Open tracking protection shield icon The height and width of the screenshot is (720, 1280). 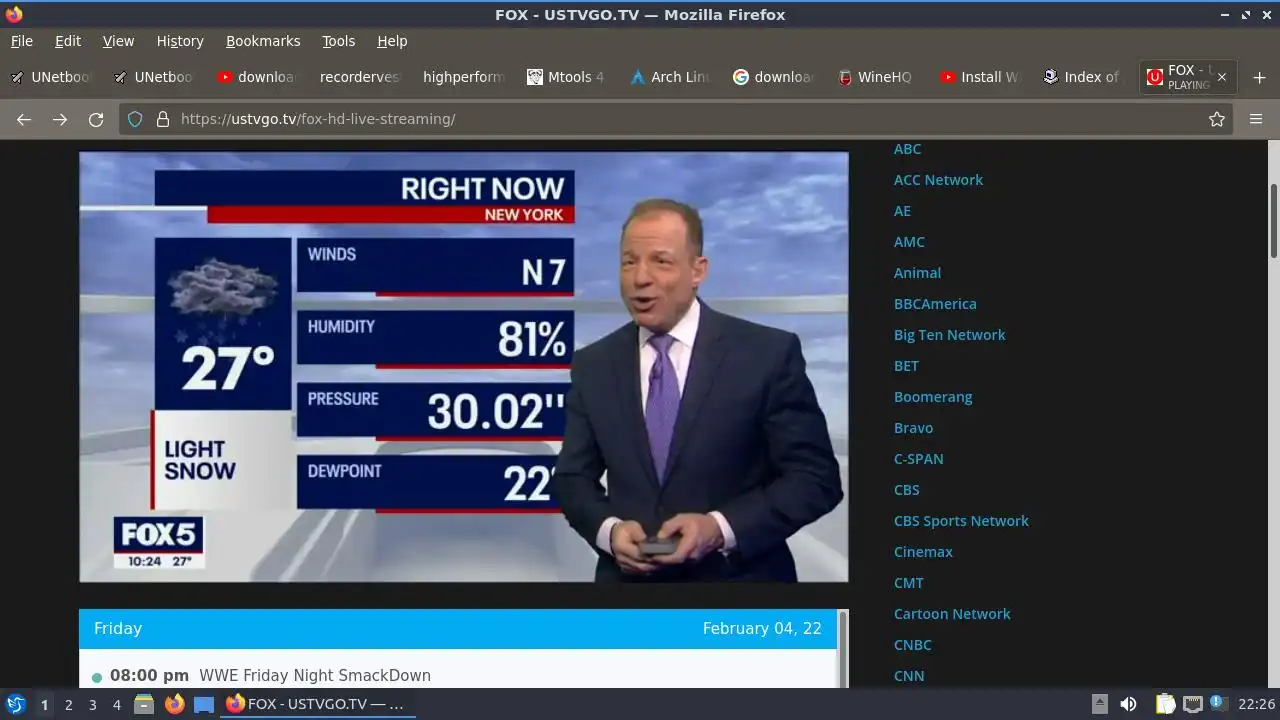pyautogui.click(x=135, y=119)
